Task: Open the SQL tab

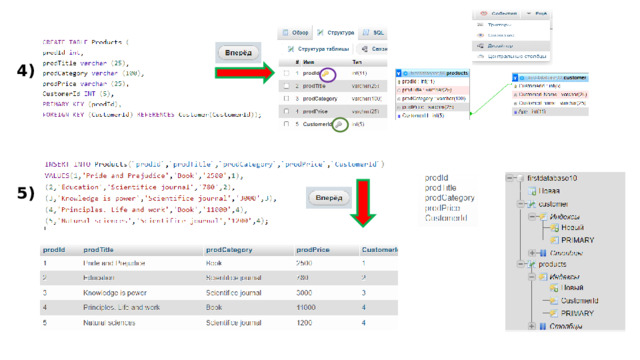Action: [373, 33]
